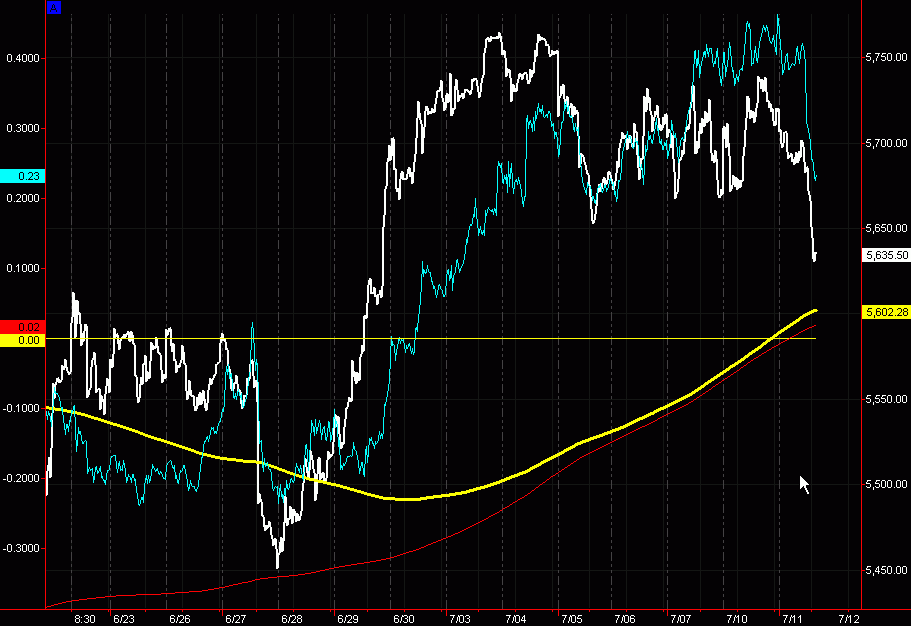Select the cyan 0.23 value tag

(x=23, y=176)
